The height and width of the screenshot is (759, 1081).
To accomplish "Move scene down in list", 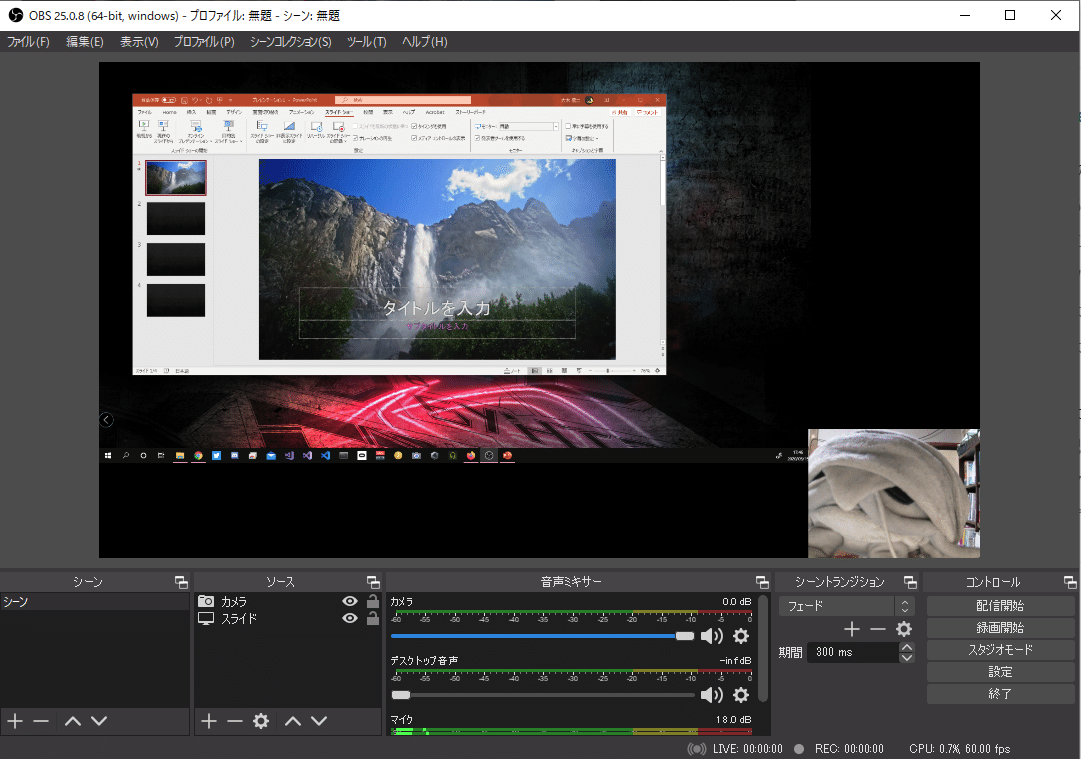I will tap(99, 721).
